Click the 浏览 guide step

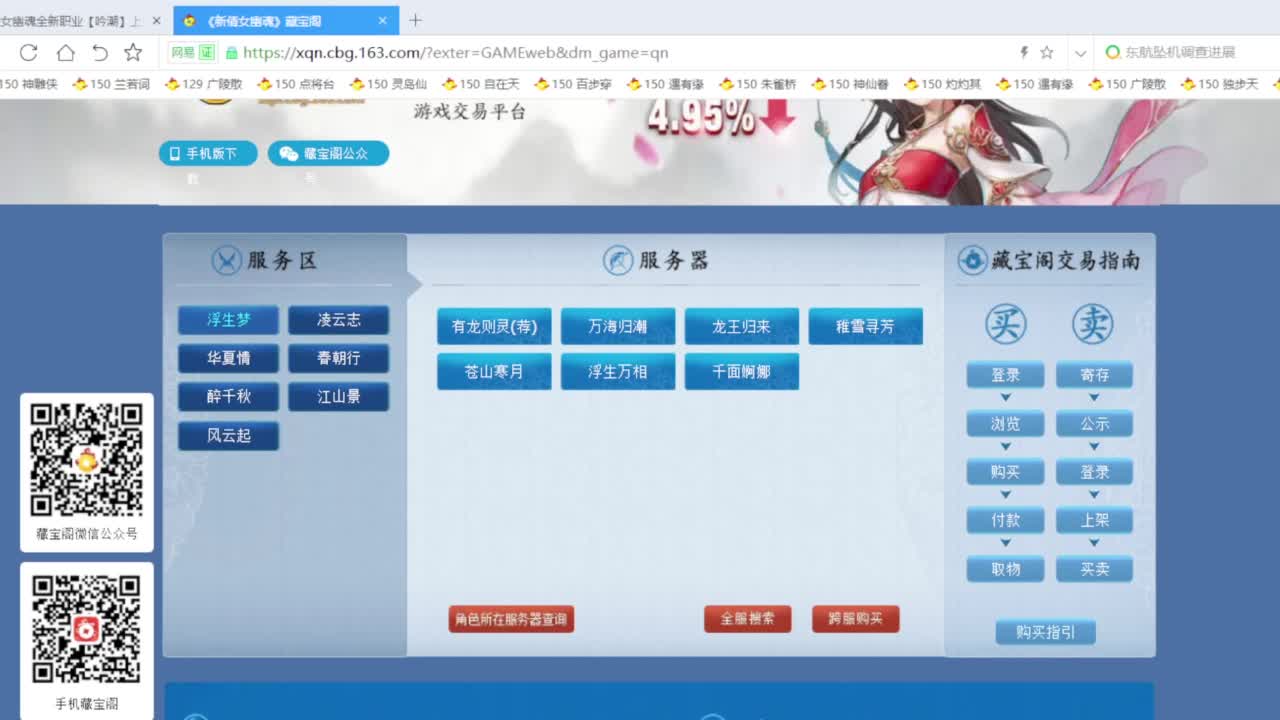click(1006, 424)
